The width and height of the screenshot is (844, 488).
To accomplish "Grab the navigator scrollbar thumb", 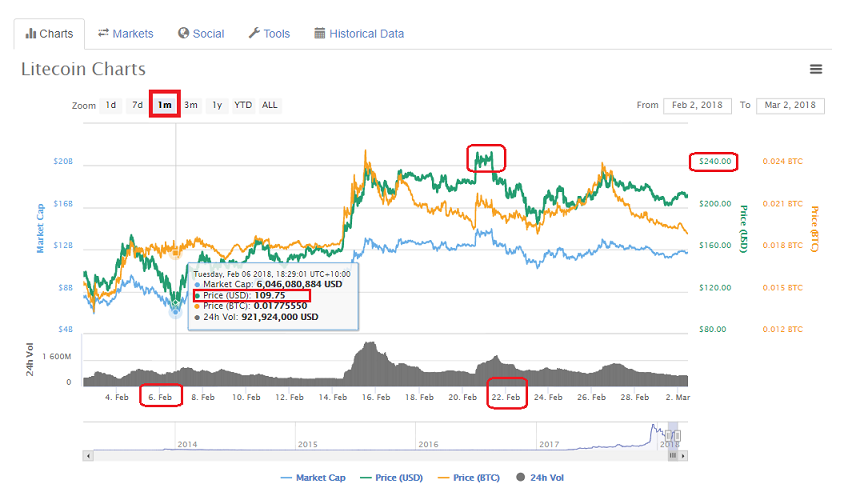I will click(672, 456).
